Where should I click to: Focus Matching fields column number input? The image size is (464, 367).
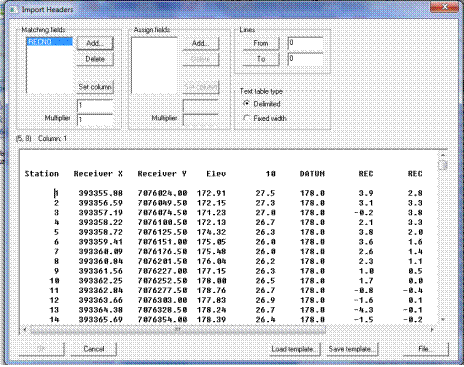95,106
